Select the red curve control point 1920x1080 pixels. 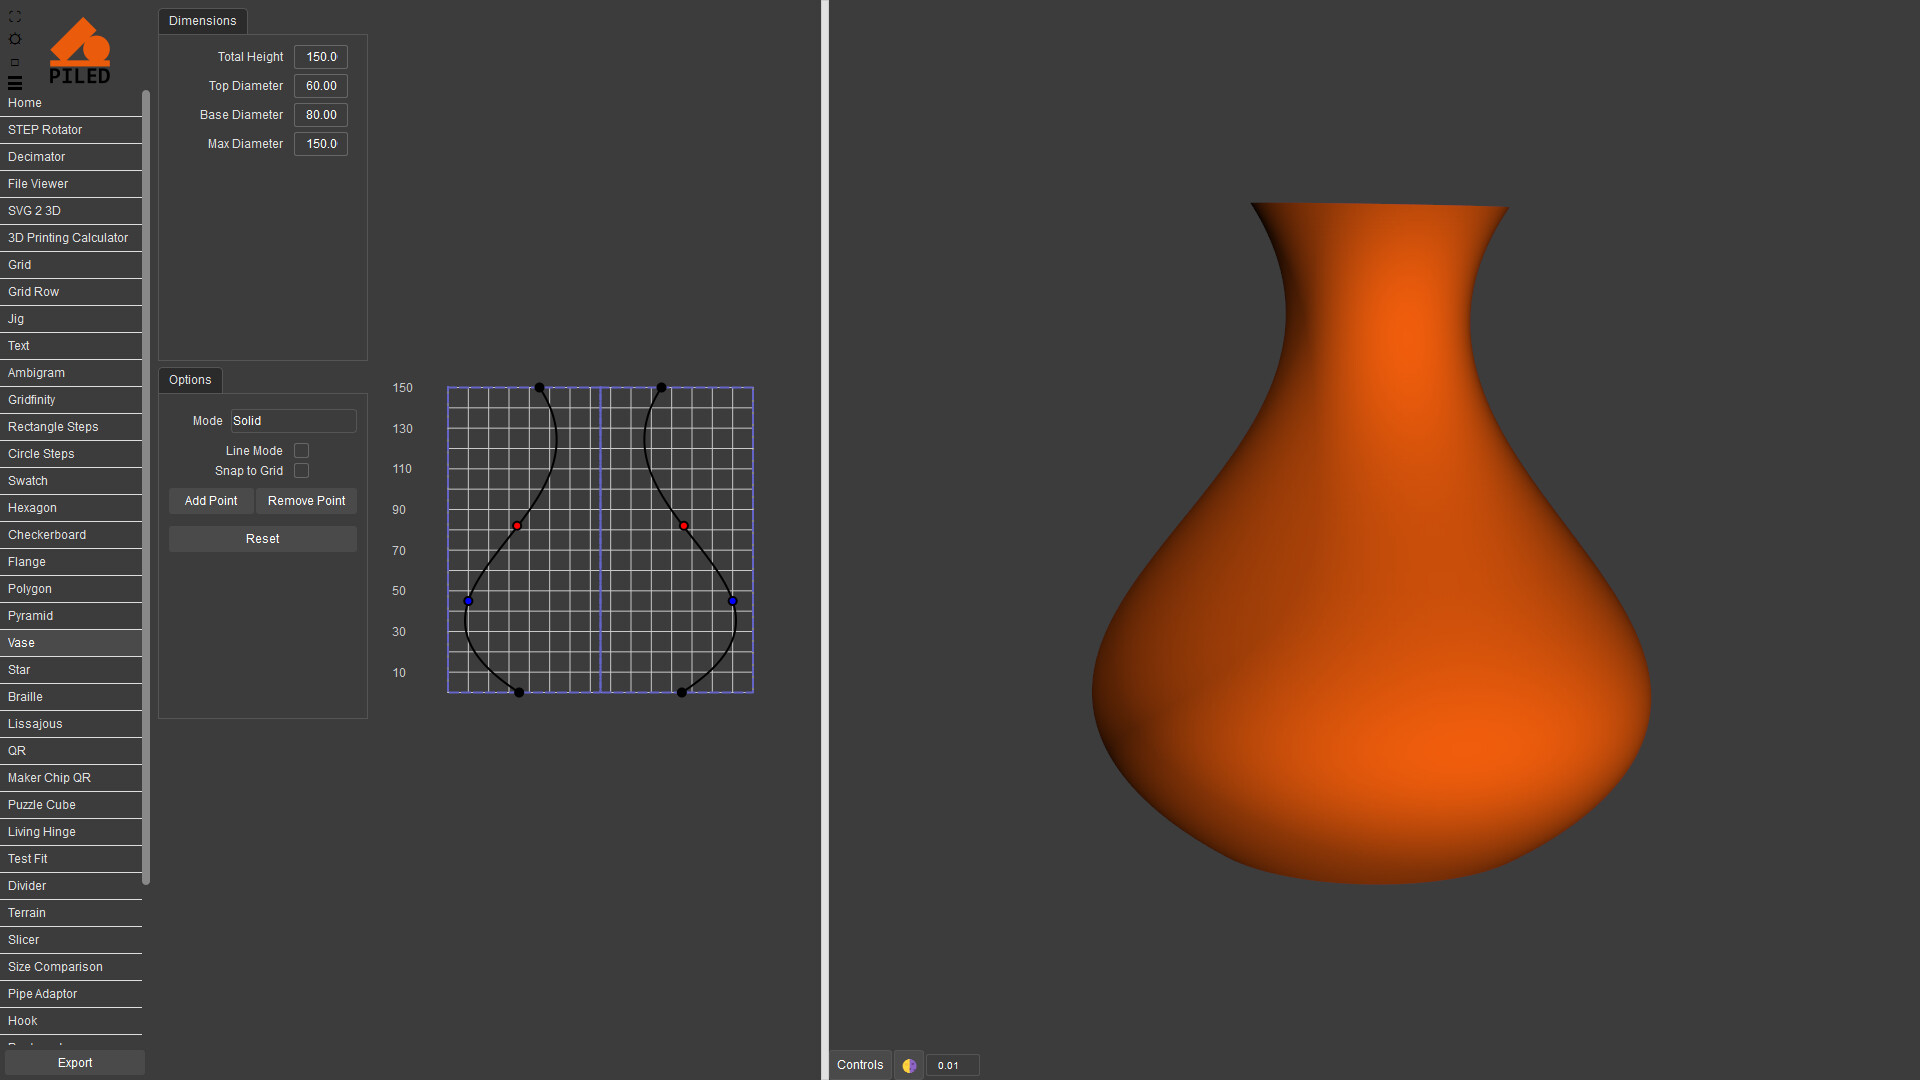[517, 526]
